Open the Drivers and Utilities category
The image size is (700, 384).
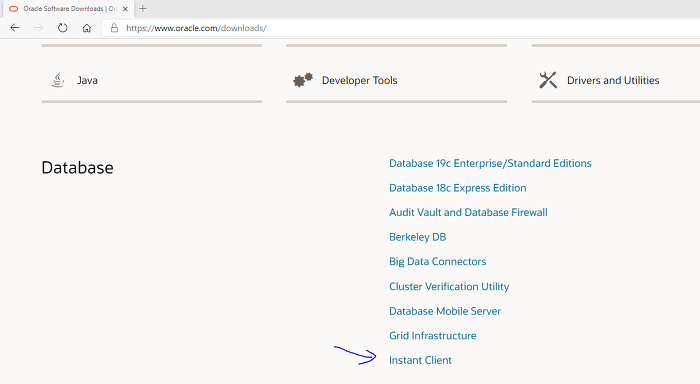pyautogui.click(x=613, y=80)
